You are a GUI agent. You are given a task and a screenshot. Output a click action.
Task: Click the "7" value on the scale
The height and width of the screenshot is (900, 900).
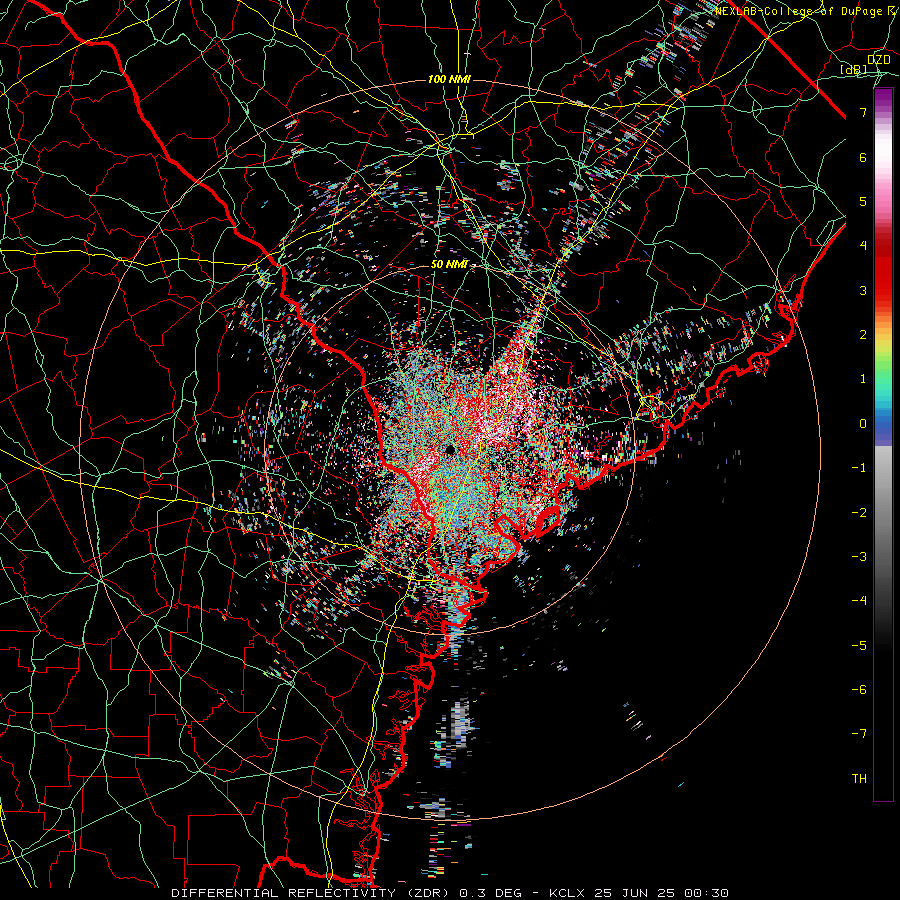click(863, 112)
